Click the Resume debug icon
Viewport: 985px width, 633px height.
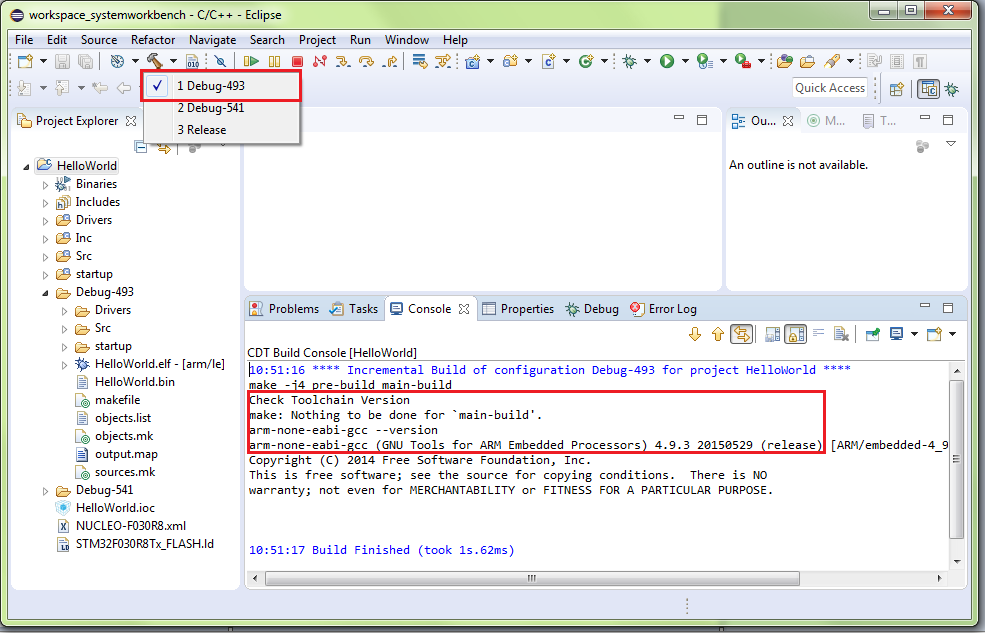tap(251, 61)
